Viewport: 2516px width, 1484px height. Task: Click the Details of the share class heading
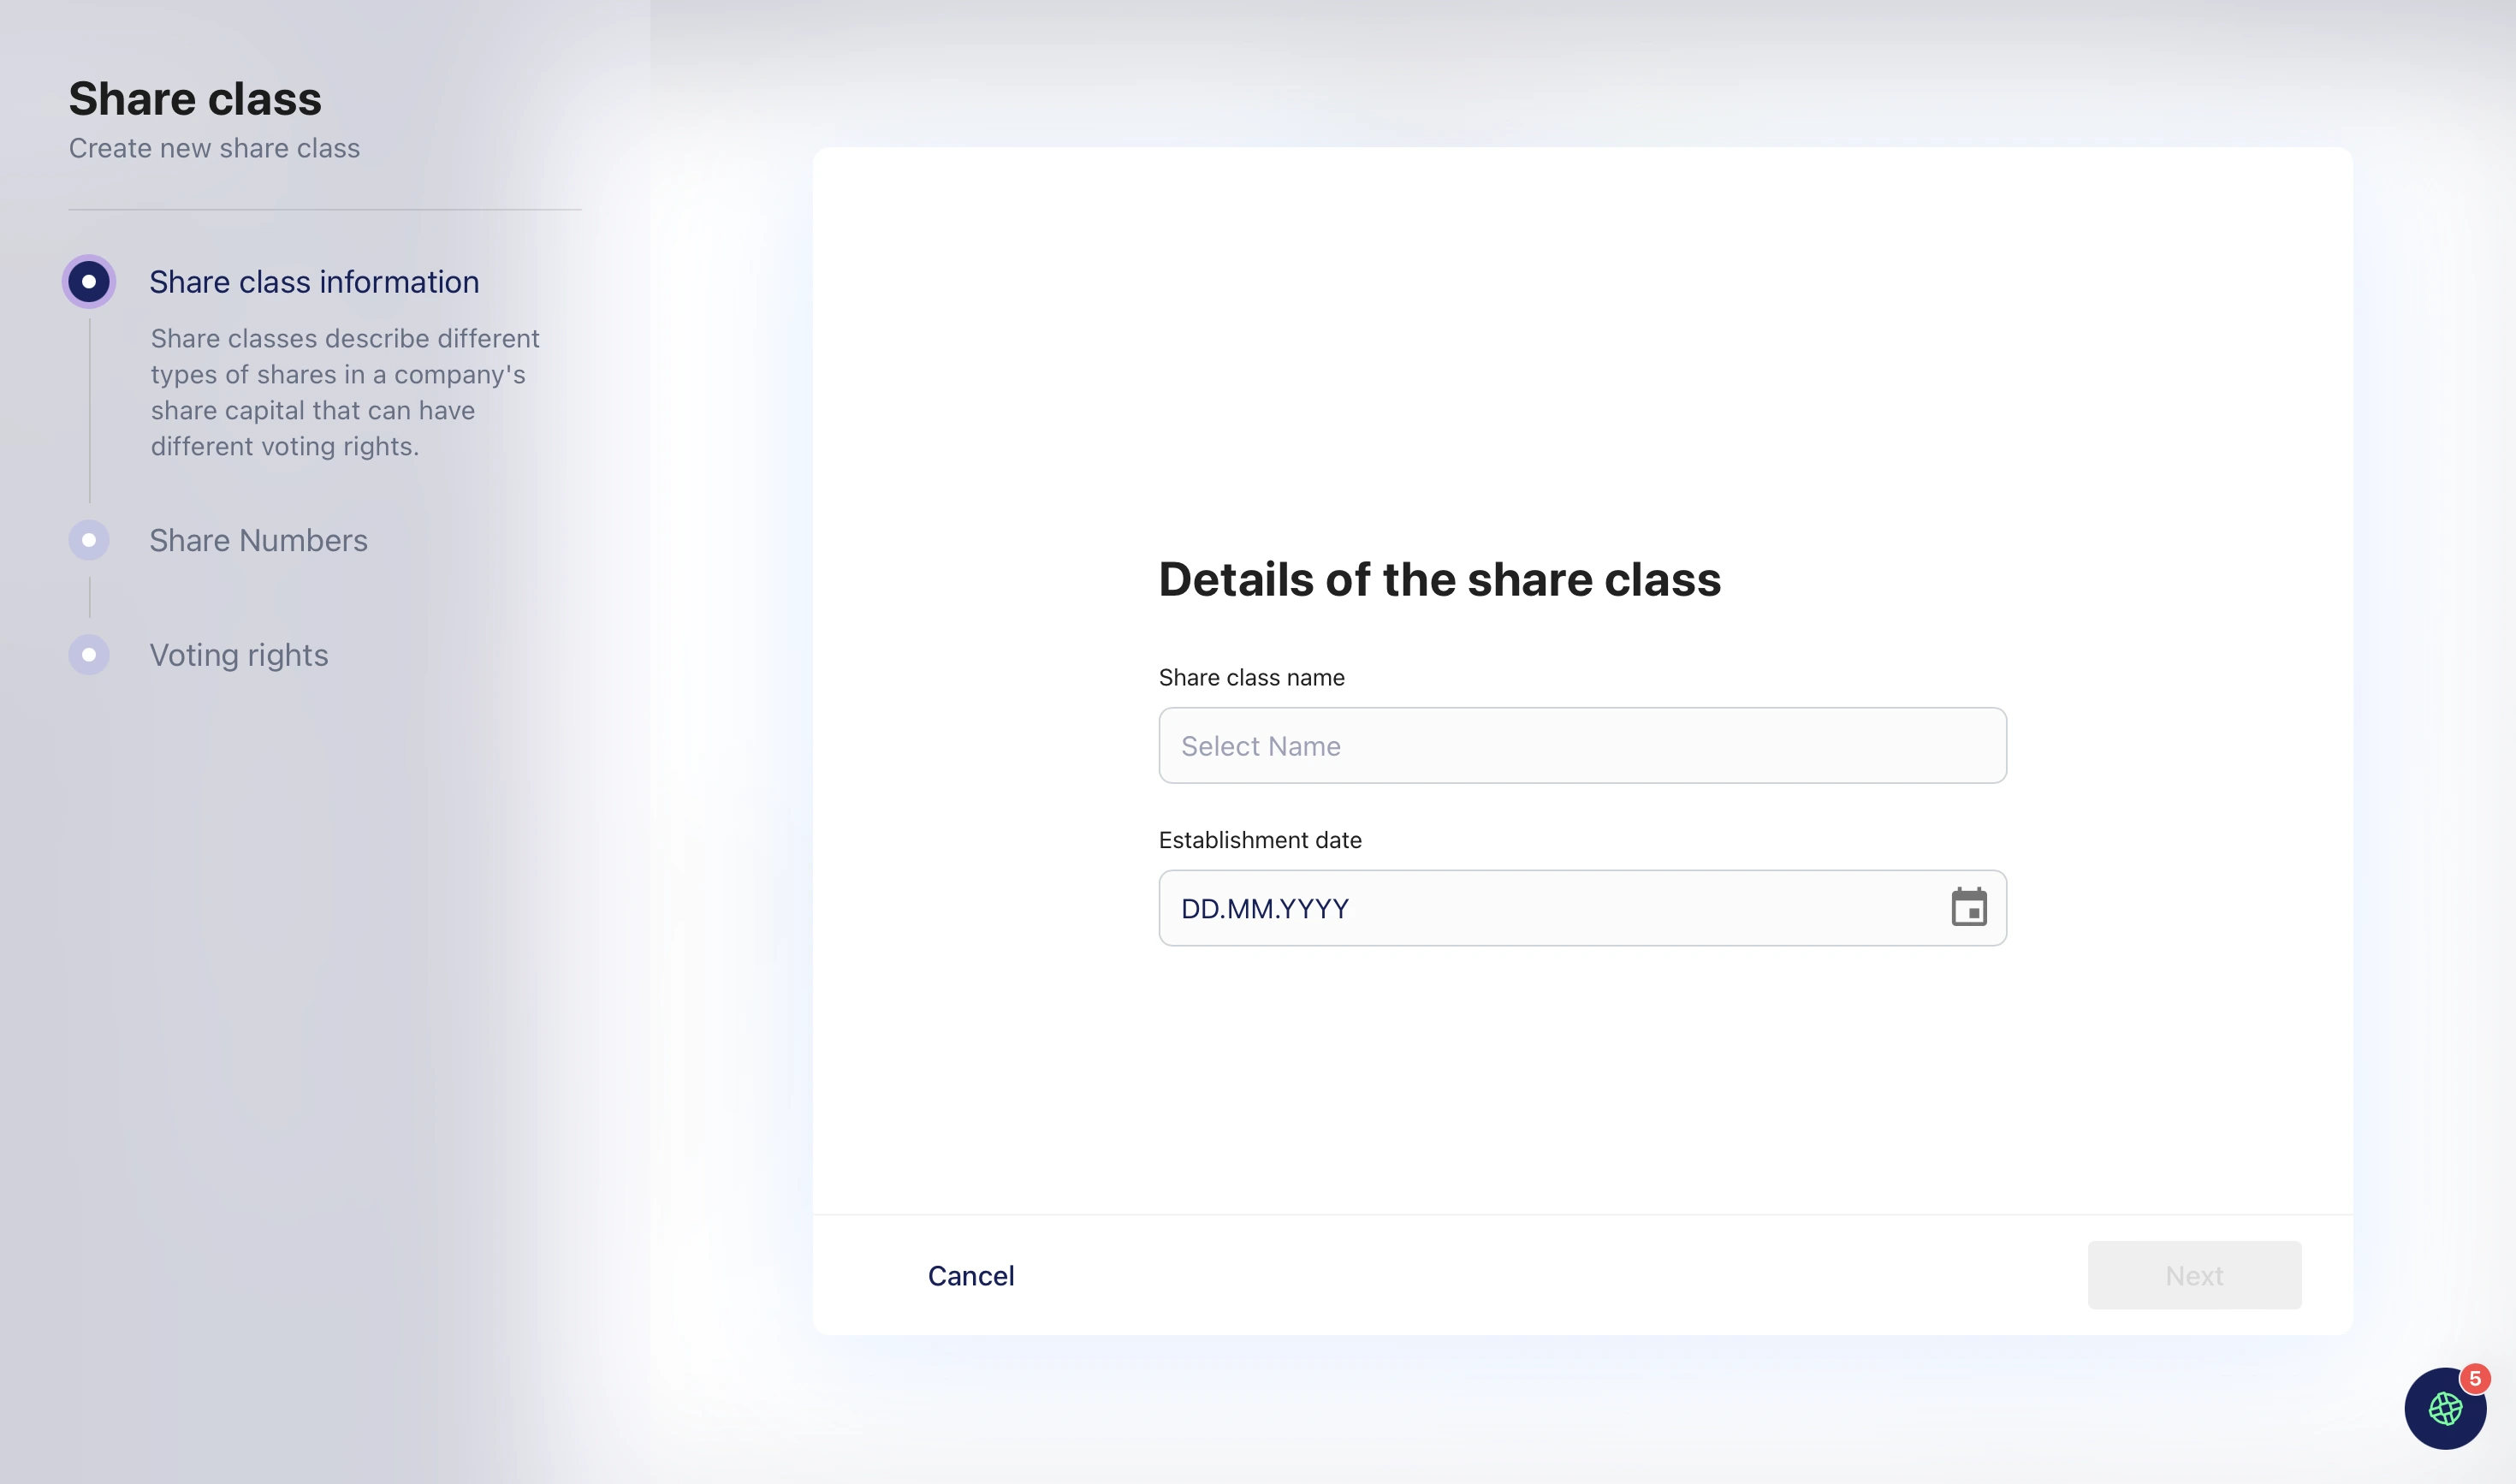(1439, 580)
